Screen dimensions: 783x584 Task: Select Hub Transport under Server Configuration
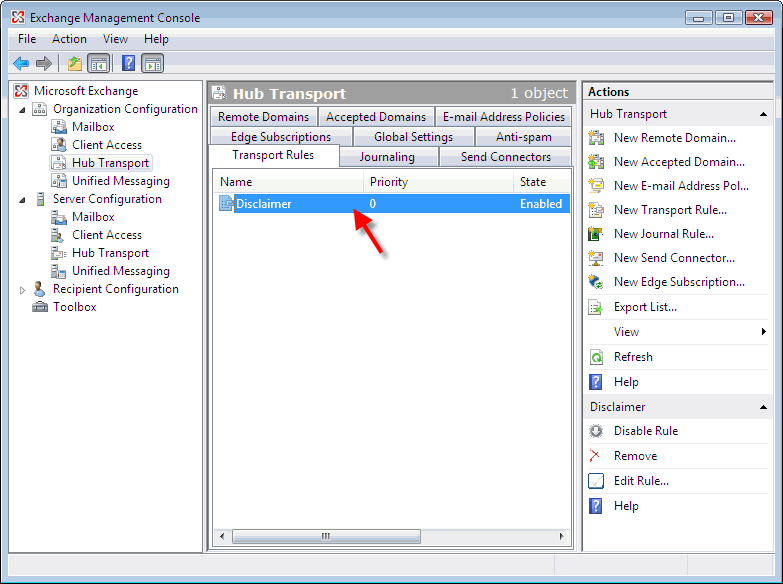[110, 253]
